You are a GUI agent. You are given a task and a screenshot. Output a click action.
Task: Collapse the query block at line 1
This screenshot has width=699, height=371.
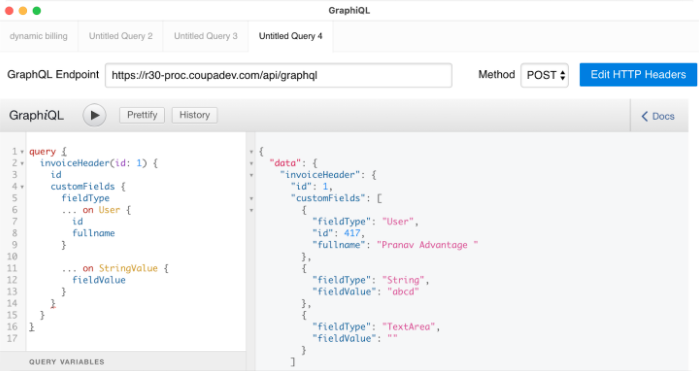coord(22,152)
